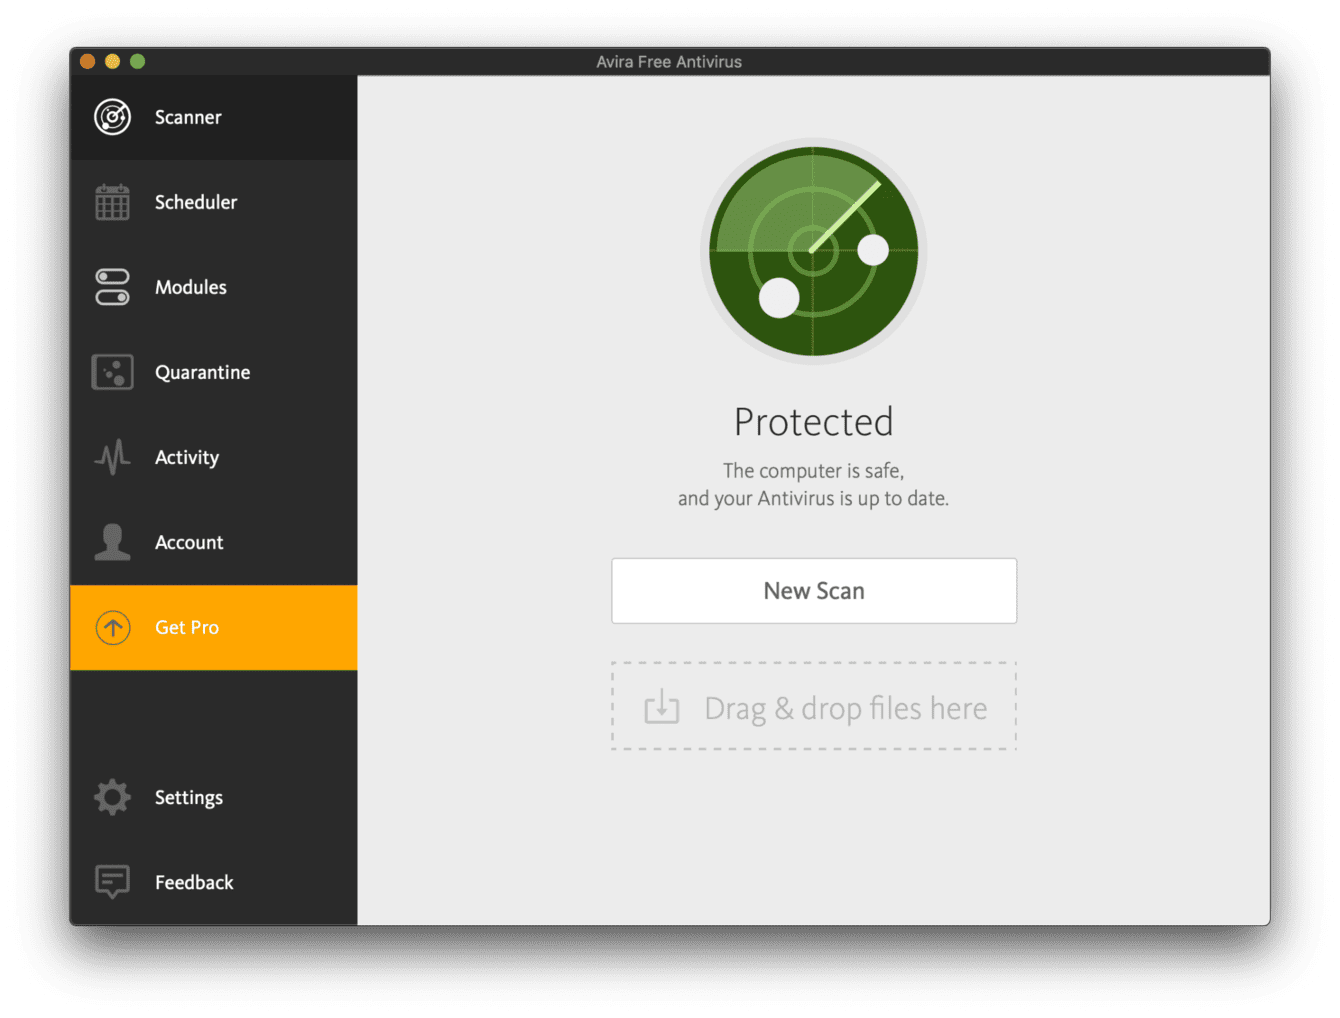This screenshot has height=1018, width=1340.
Task: Open the Scheduler calendar icon
Action: (112, 202)
